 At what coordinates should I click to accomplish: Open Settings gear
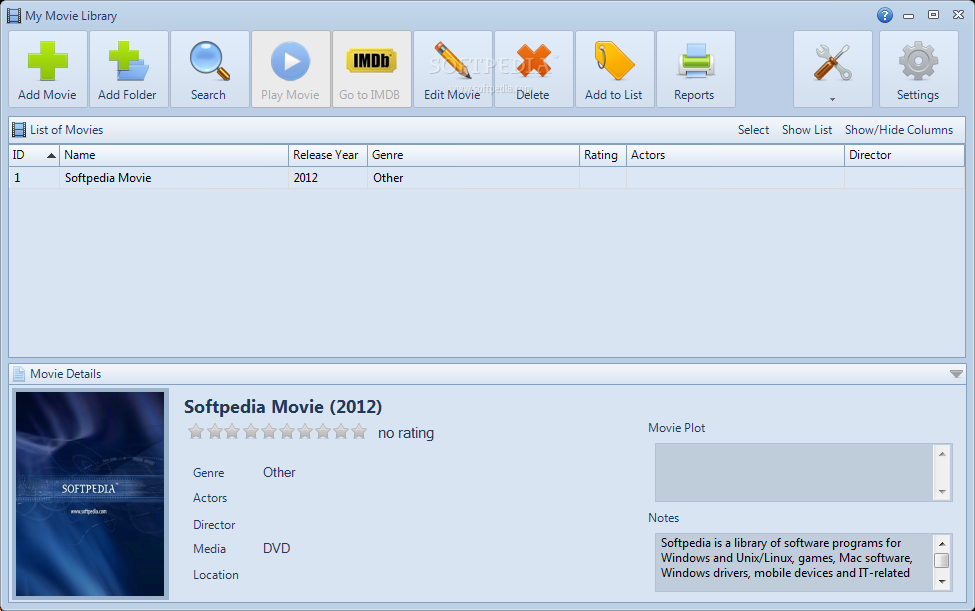pyautogui.click(x=918, y=69)
